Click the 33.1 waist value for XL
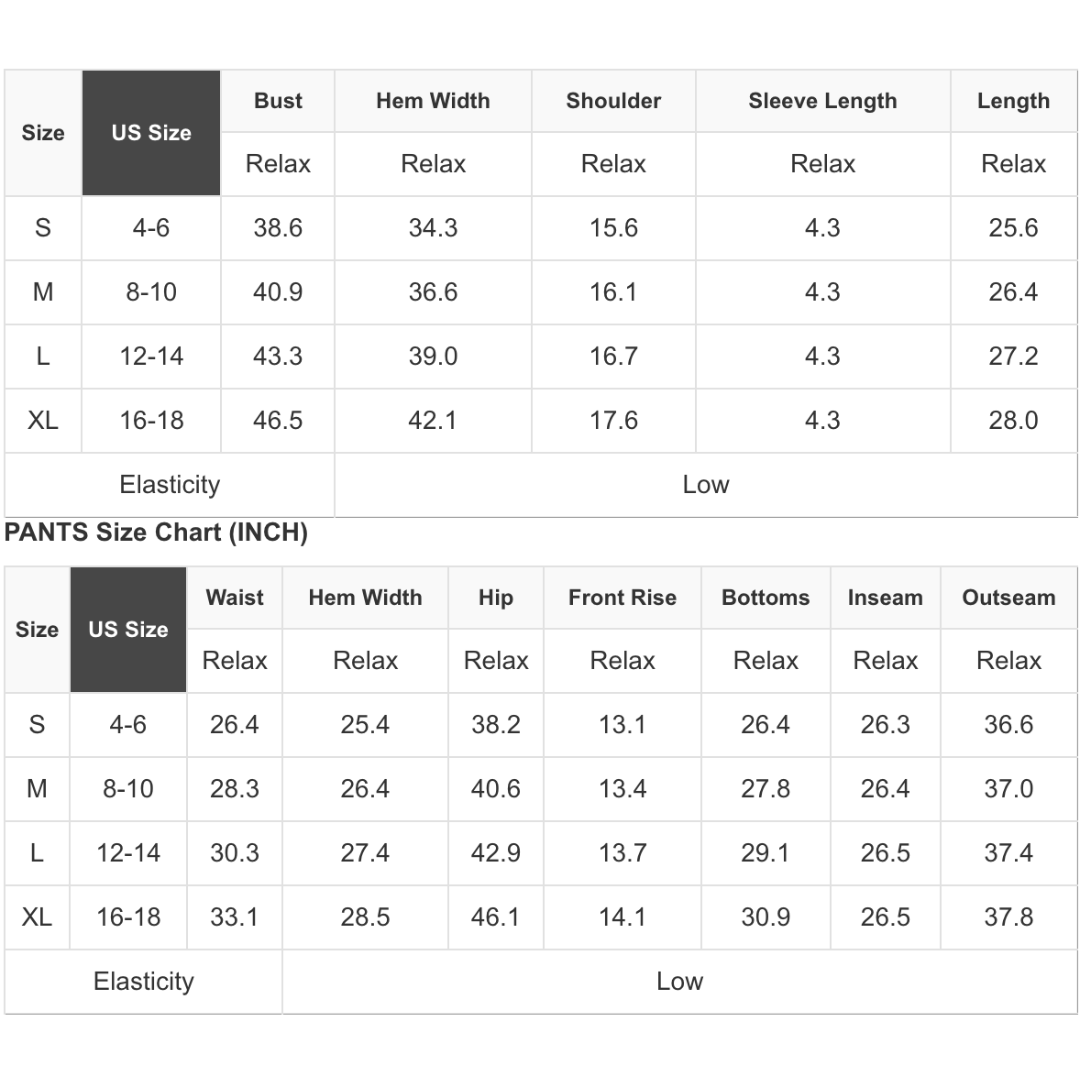This screenshot has width=1080, height=1080. point(235,917)
